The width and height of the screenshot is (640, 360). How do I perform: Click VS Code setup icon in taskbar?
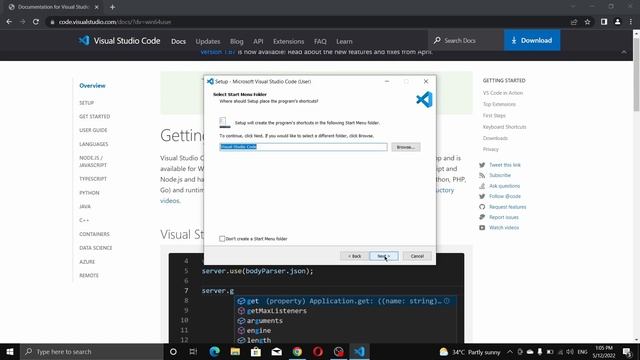pyautogui.click(x=359, y=351)
